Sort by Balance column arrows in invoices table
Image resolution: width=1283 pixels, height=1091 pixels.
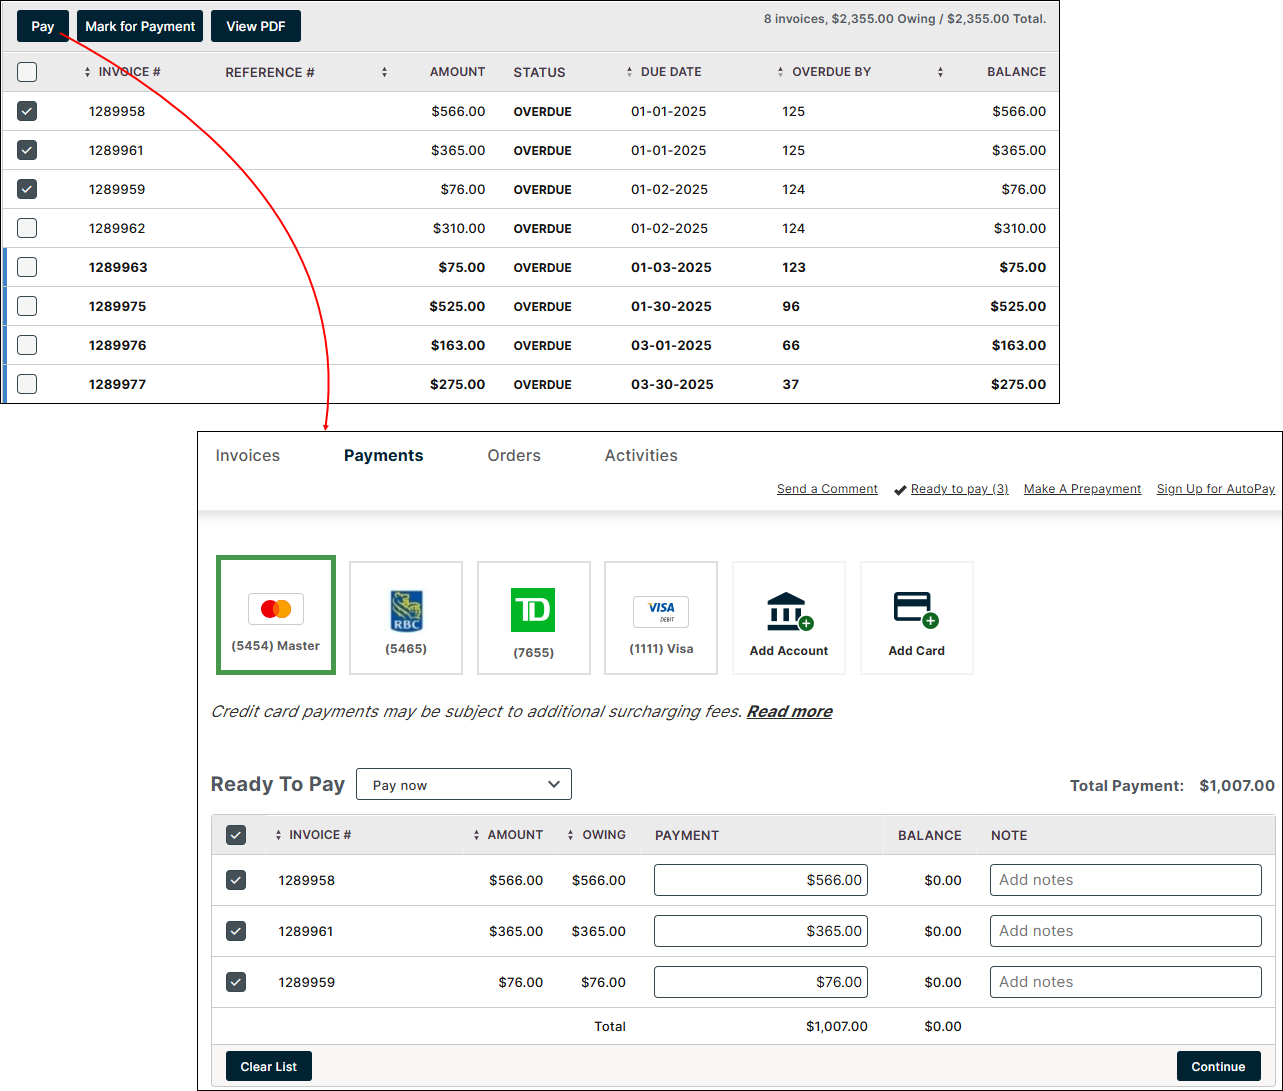[940, 72]
